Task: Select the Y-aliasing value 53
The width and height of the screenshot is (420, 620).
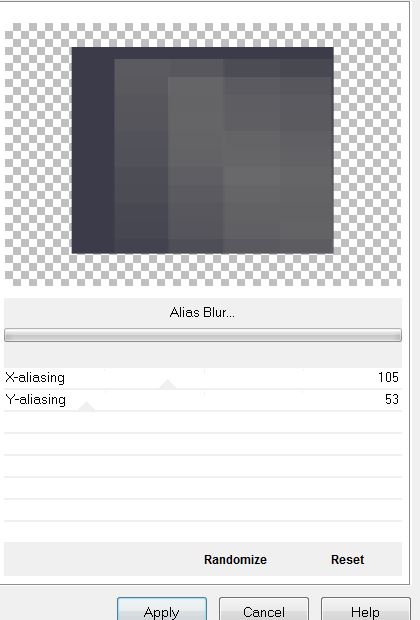Action: tap(392, 399)
